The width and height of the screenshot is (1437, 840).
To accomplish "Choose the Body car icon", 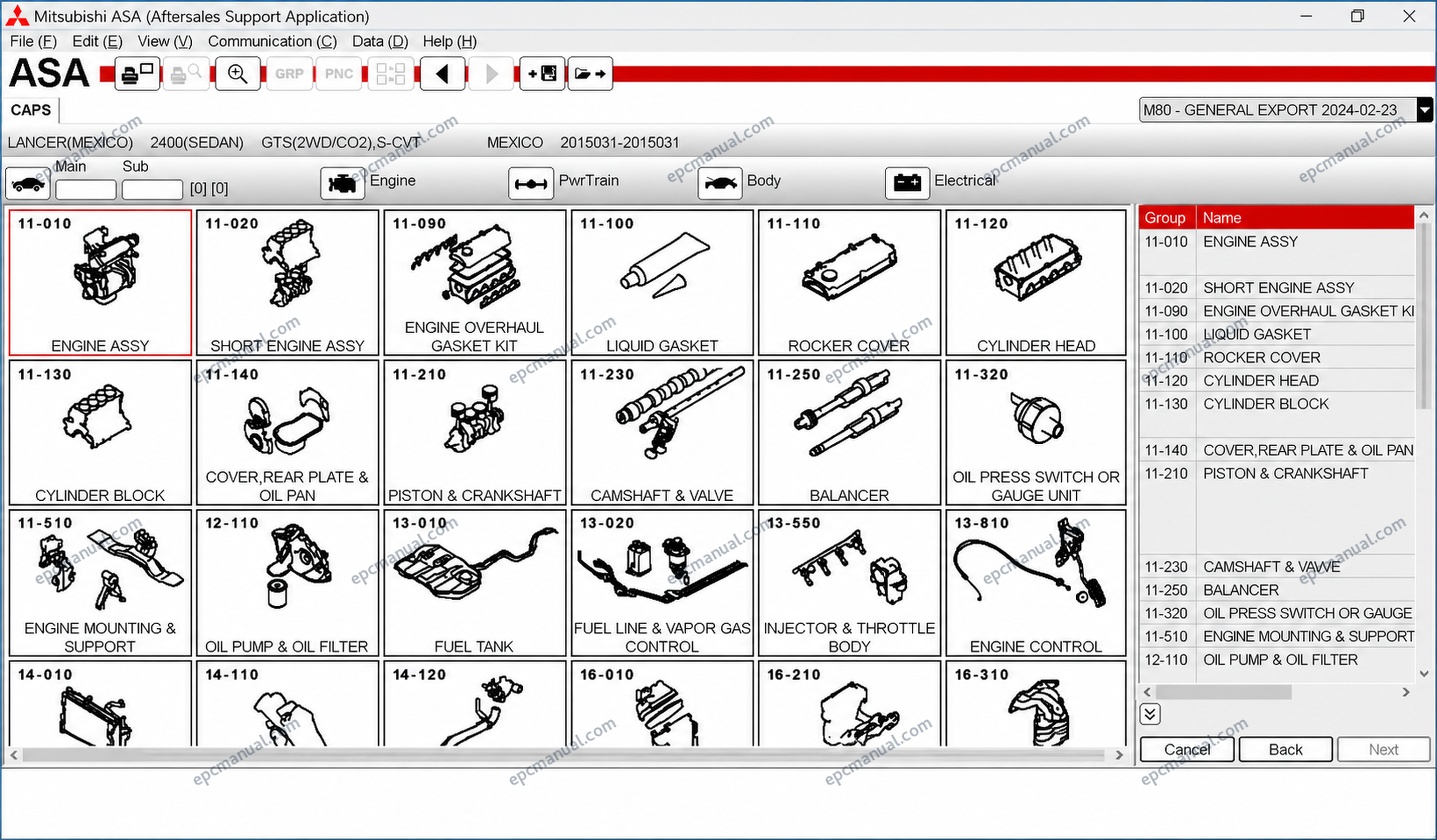I will tap(720, 183).
